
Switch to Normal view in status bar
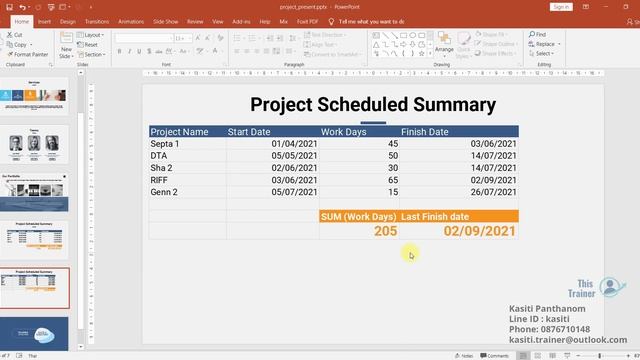(x=523, y=356)
